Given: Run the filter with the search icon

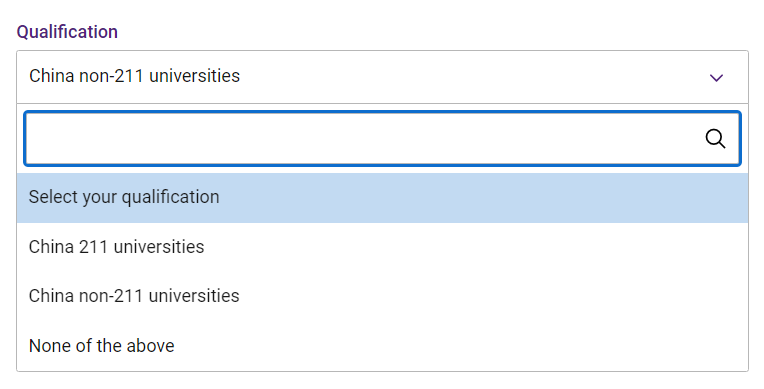Looking at the screenshot, I should click(x=715, y=139).
